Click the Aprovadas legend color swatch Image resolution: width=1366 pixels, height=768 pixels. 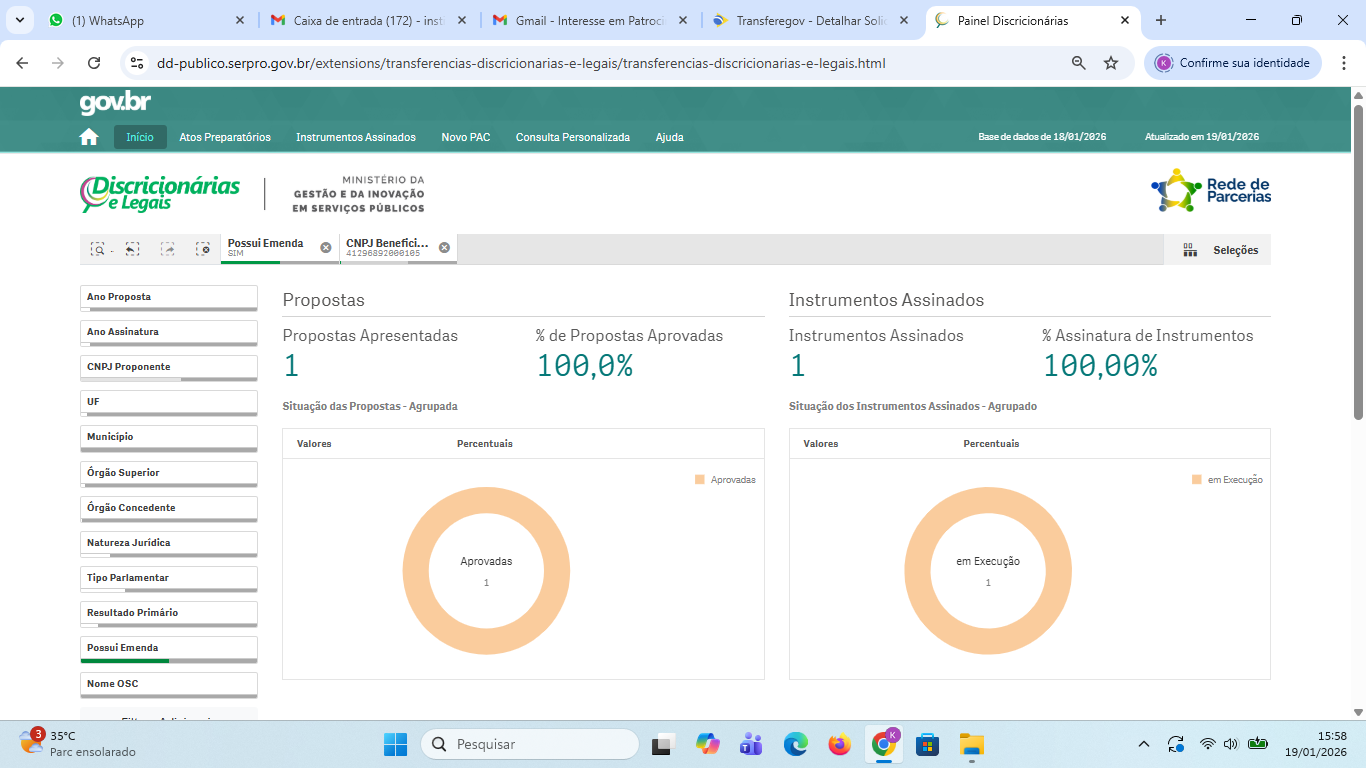coord(700,480)
